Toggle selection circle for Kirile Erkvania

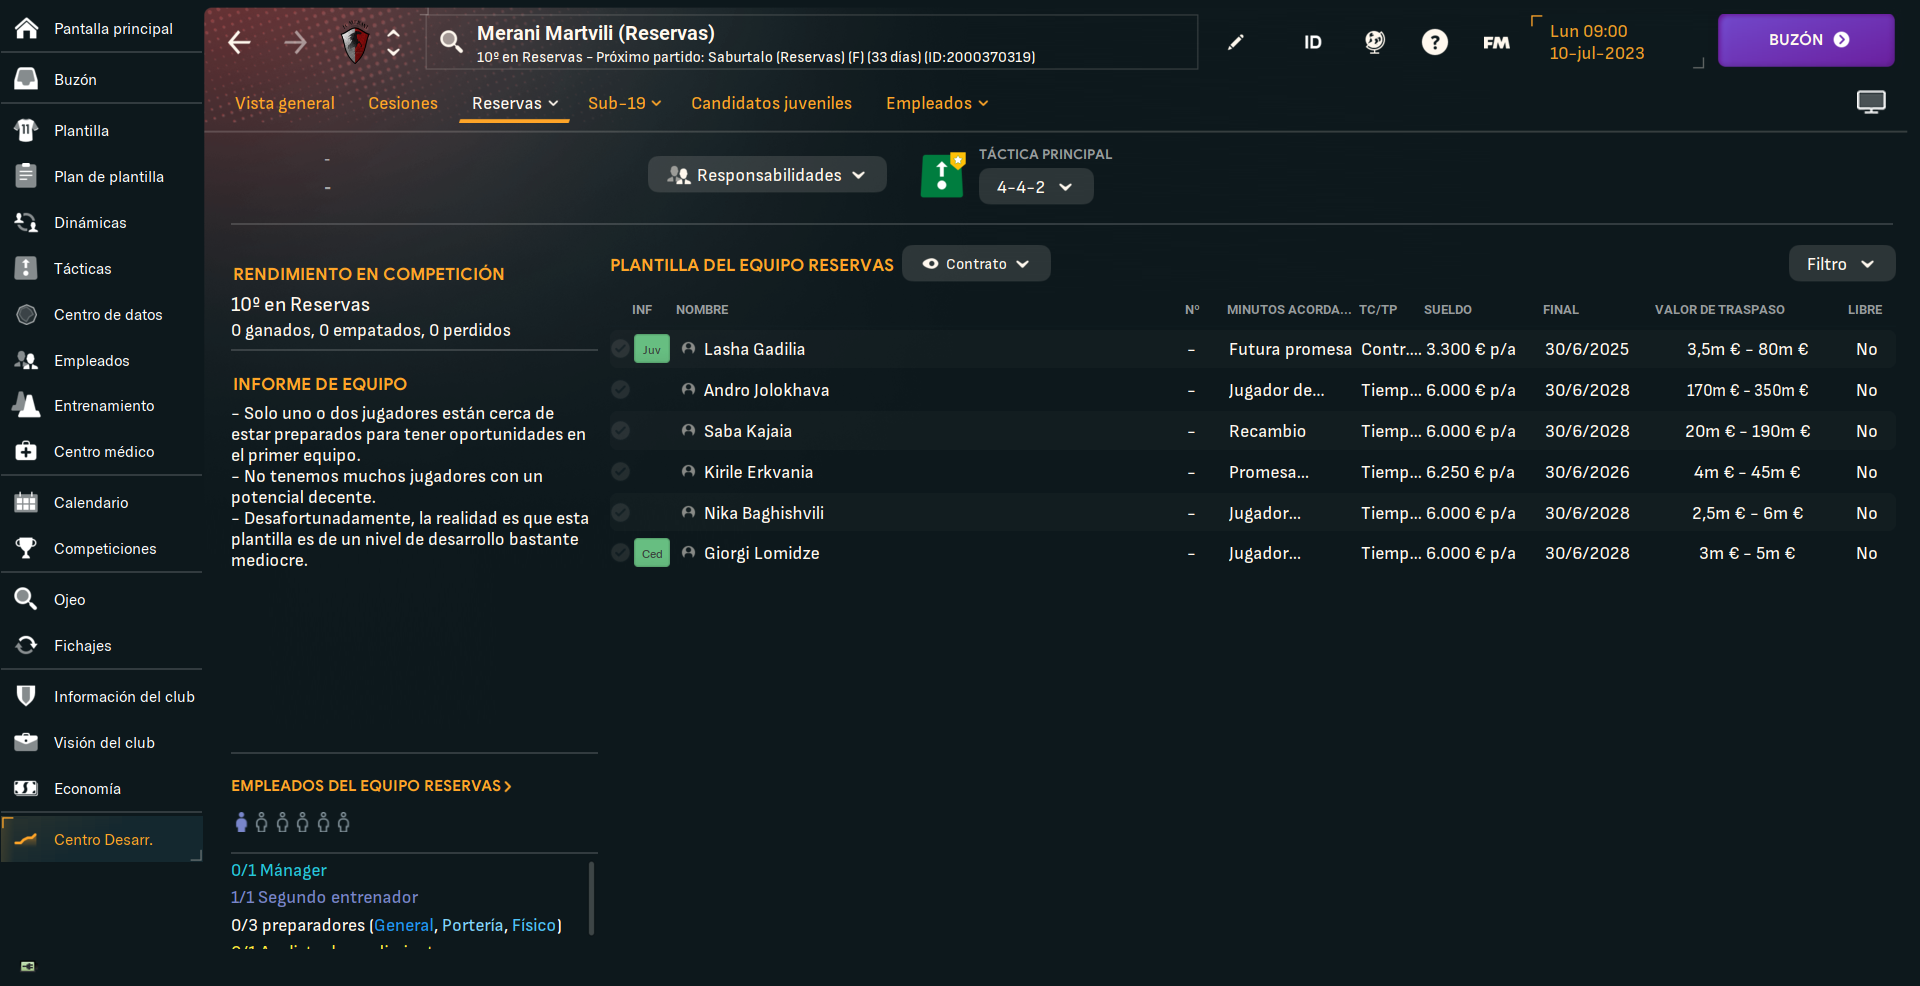(x=620, y=471)
